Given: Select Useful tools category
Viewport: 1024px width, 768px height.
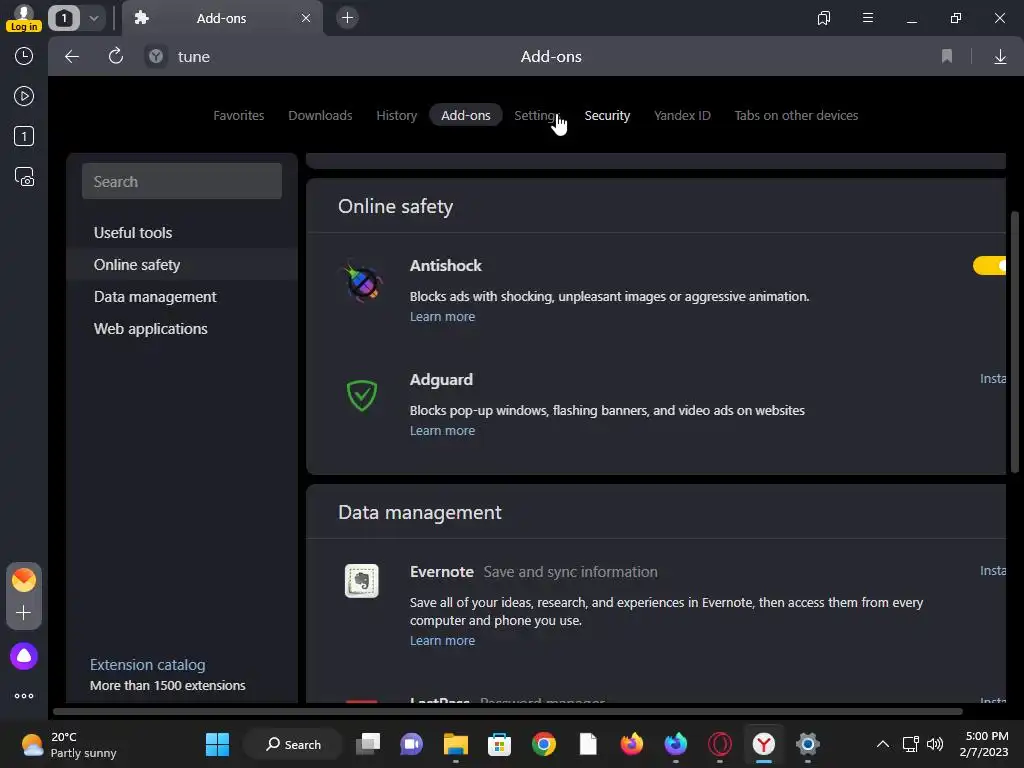Looking at the screenshot, I should (x=182, y=232).
